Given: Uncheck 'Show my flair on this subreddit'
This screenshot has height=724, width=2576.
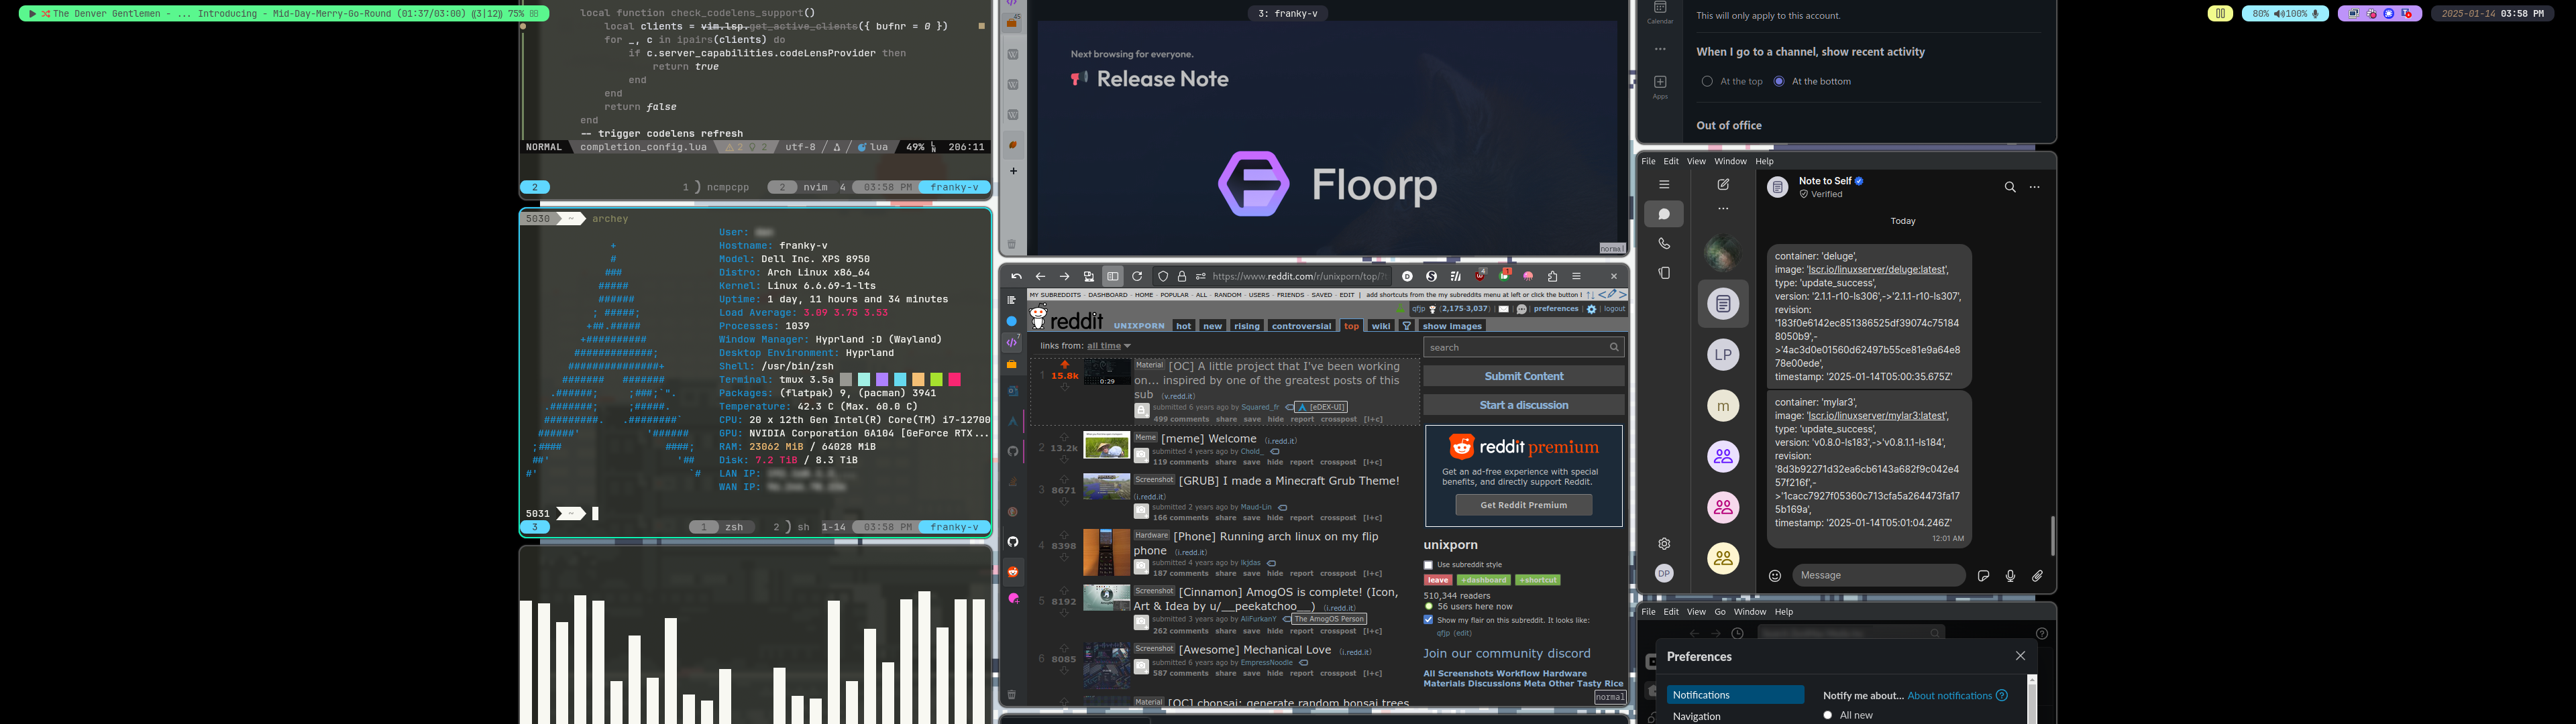Looking at the screenshot, I should (1428, 620).
